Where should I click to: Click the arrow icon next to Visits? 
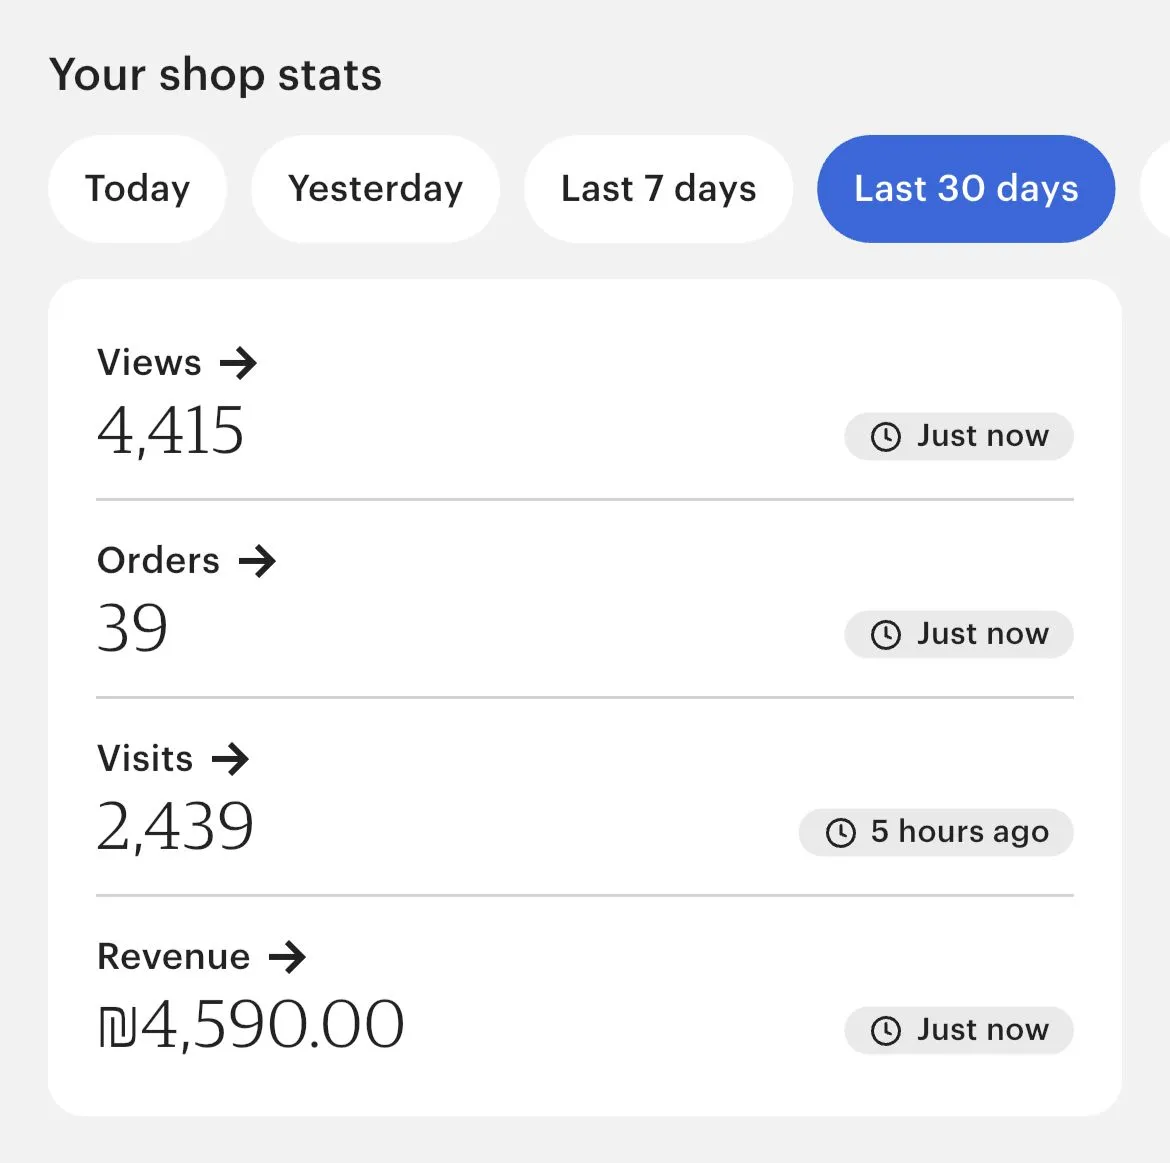pos(230,759)
